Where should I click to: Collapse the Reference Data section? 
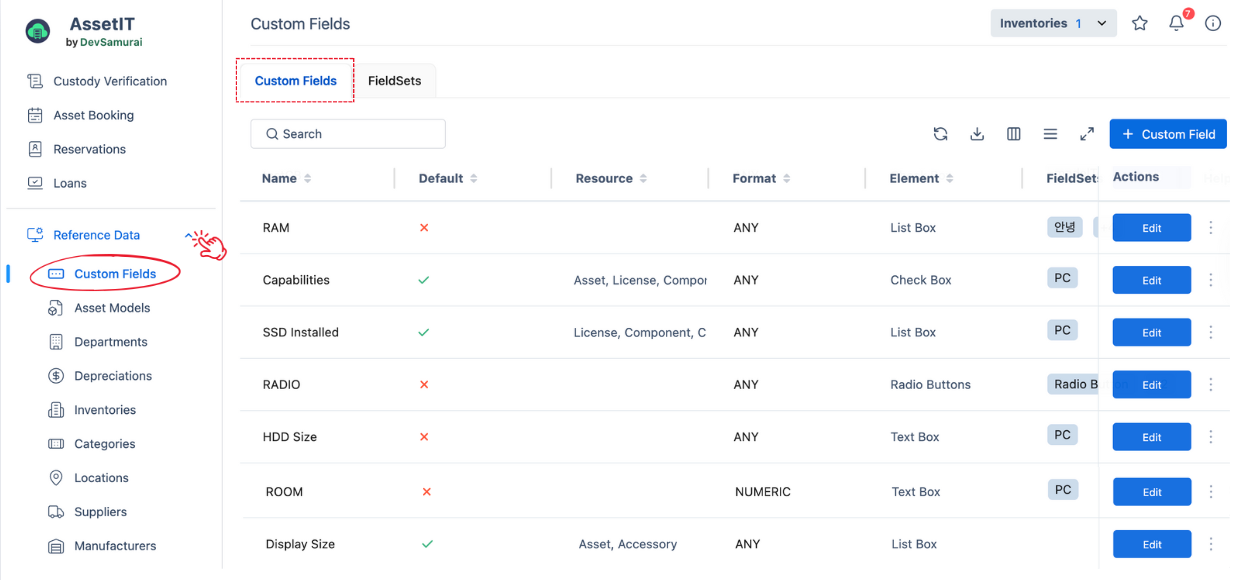(189, 235)
